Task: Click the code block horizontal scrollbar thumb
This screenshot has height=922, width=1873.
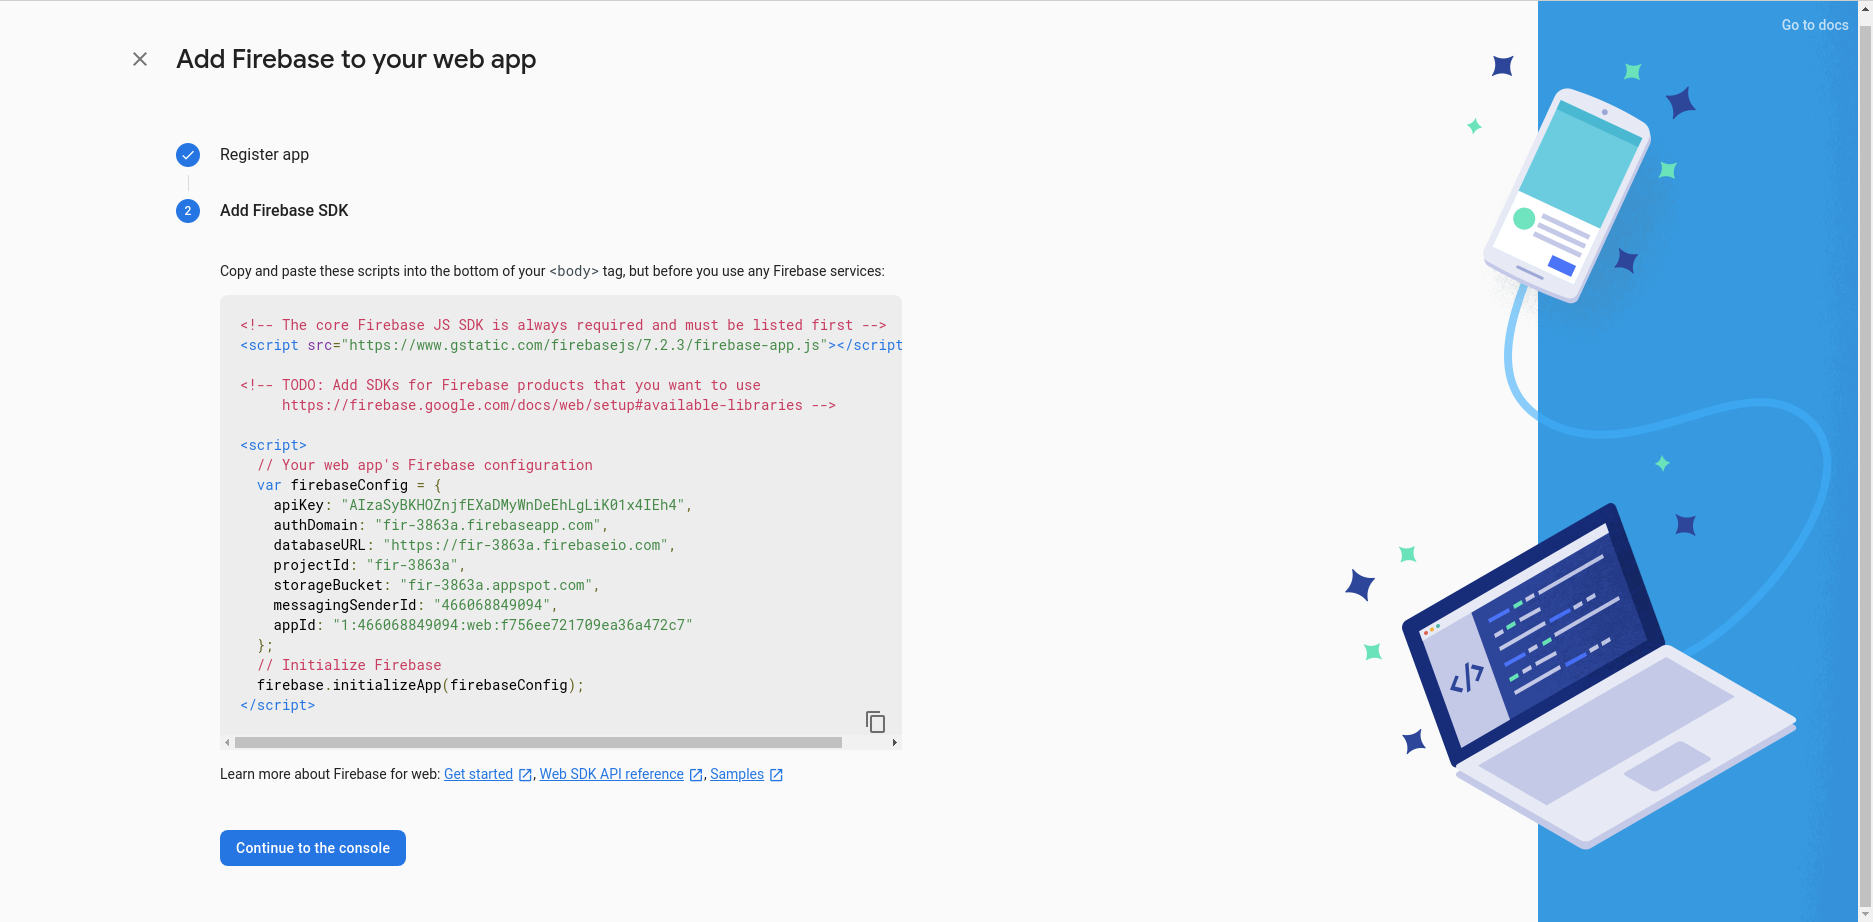Action: click(x=538, y=743)
